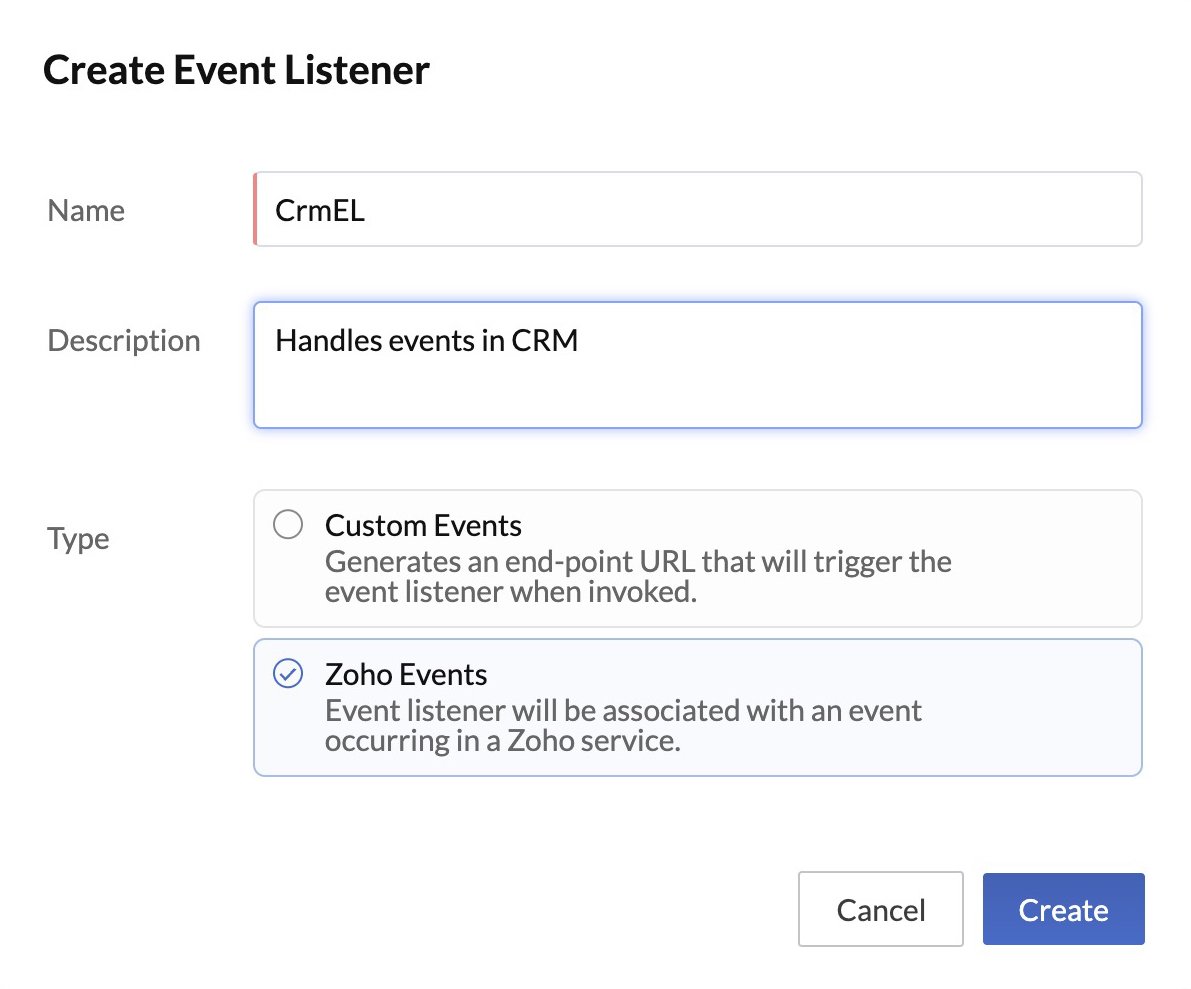Choose the Custom Events option card
This screenshot has height=989, width=1191.
click(697, 558)
